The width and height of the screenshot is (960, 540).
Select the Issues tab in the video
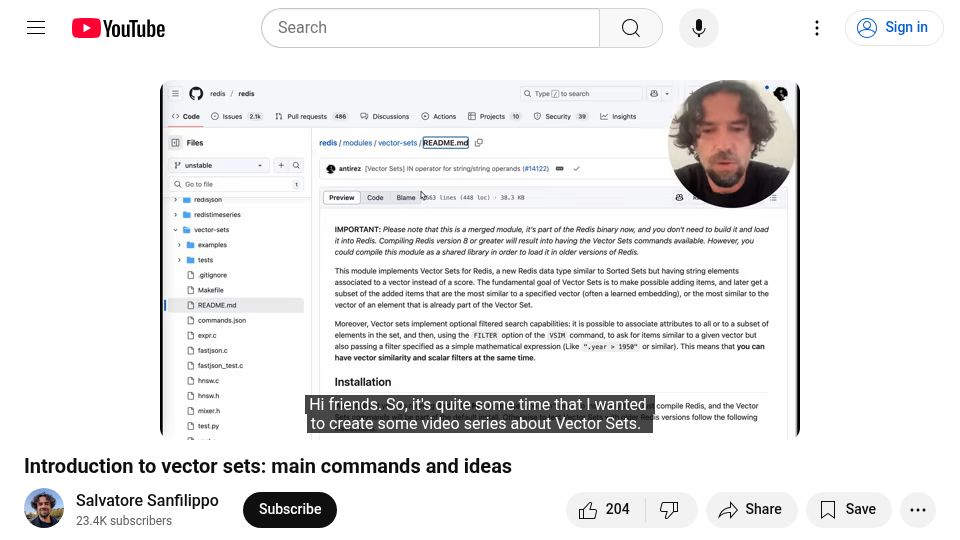(x=236, y=116)
